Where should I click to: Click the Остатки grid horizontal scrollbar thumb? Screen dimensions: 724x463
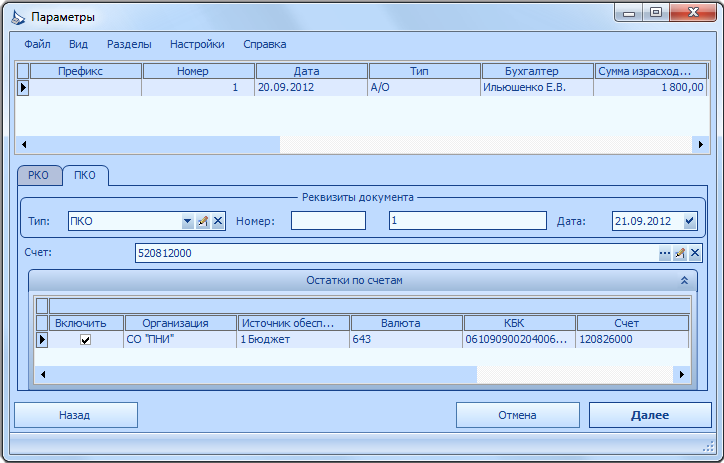coord(263,374)
